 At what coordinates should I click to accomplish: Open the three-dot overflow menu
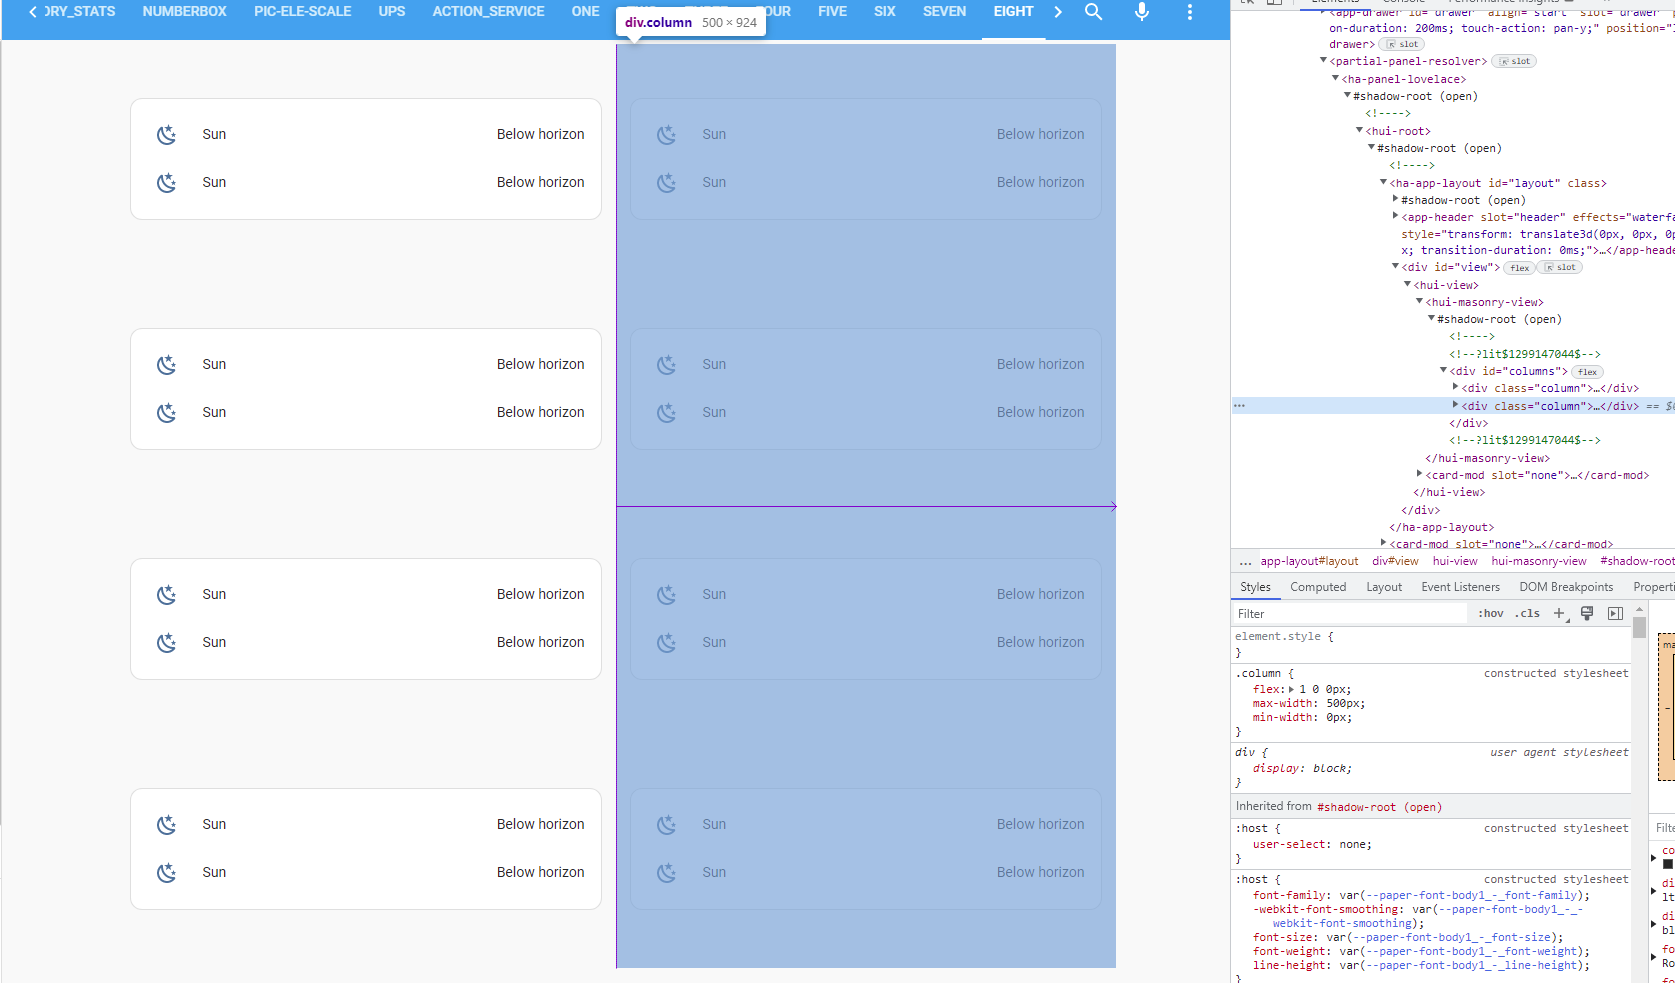click(1189, 11)
